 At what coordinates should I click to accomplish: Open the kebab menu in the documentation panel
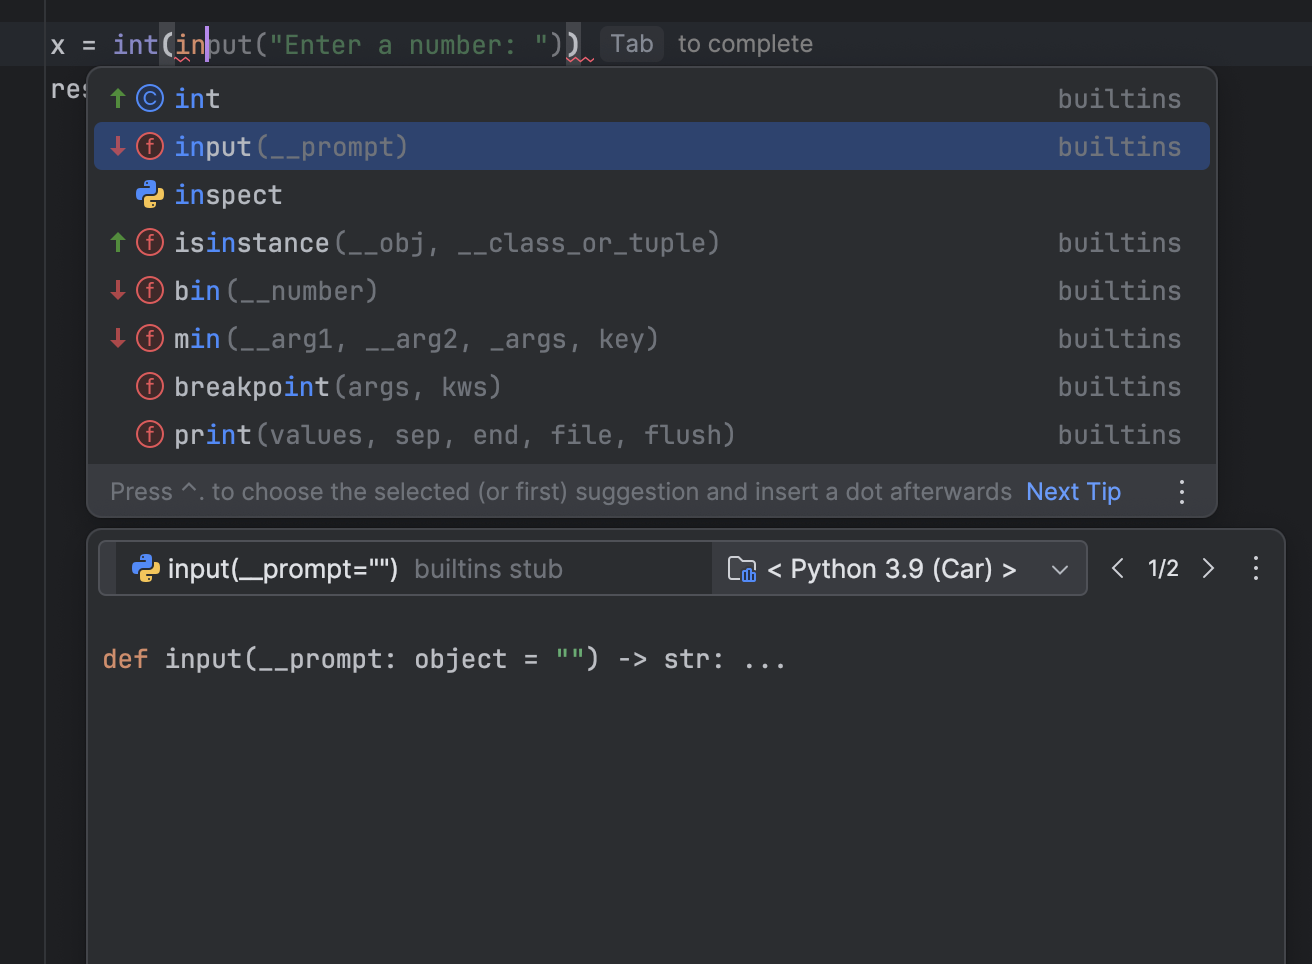[x=1255, y=568]
